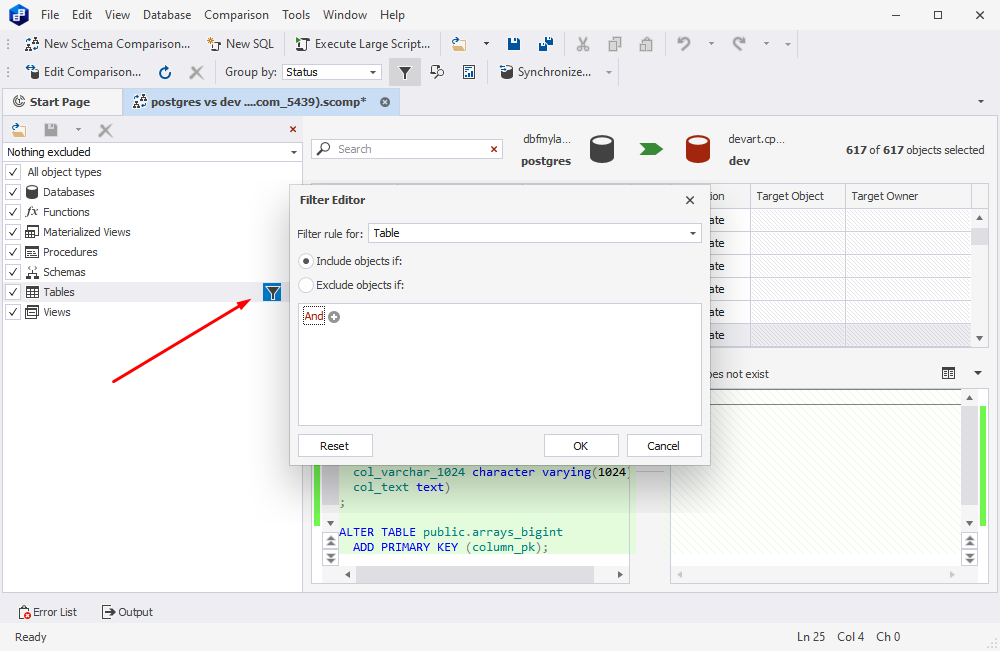Click the And logical operator
Viewport: 1000px width, 651px height.
(x=314, y=316)
